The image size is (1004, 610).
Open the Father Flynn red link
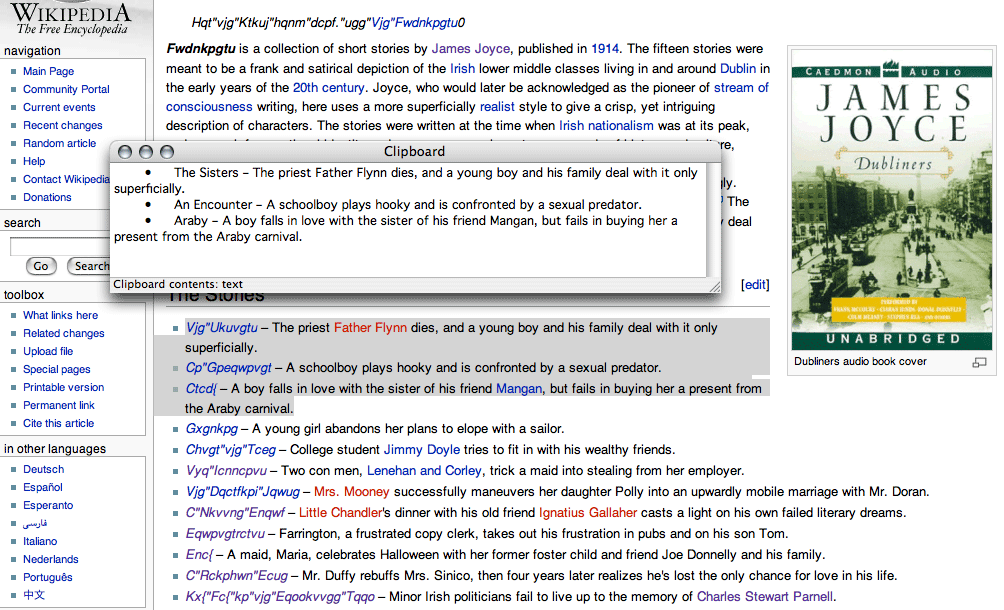370,328
